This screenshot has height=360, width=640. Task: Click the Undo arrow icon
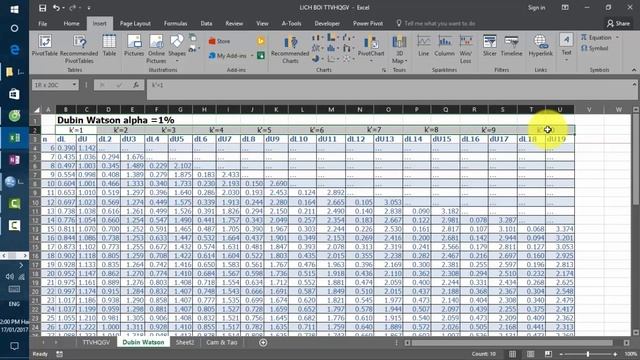(x=56, y=8)
